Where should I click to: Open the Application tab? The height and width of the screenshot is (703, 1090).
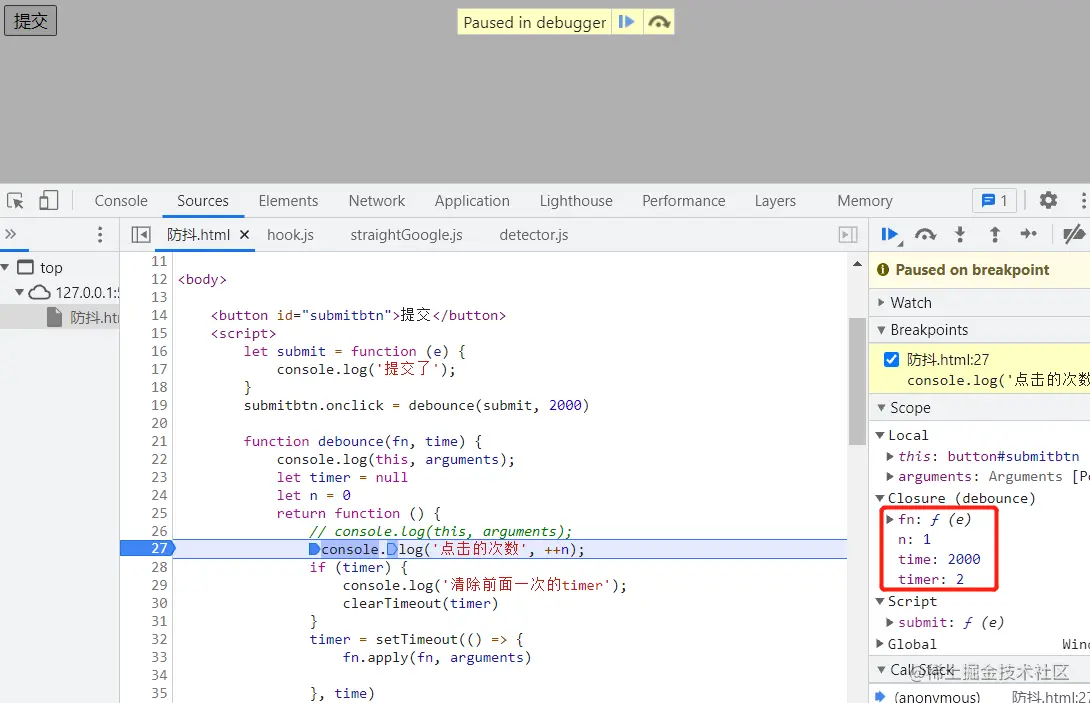coord(472,201)
